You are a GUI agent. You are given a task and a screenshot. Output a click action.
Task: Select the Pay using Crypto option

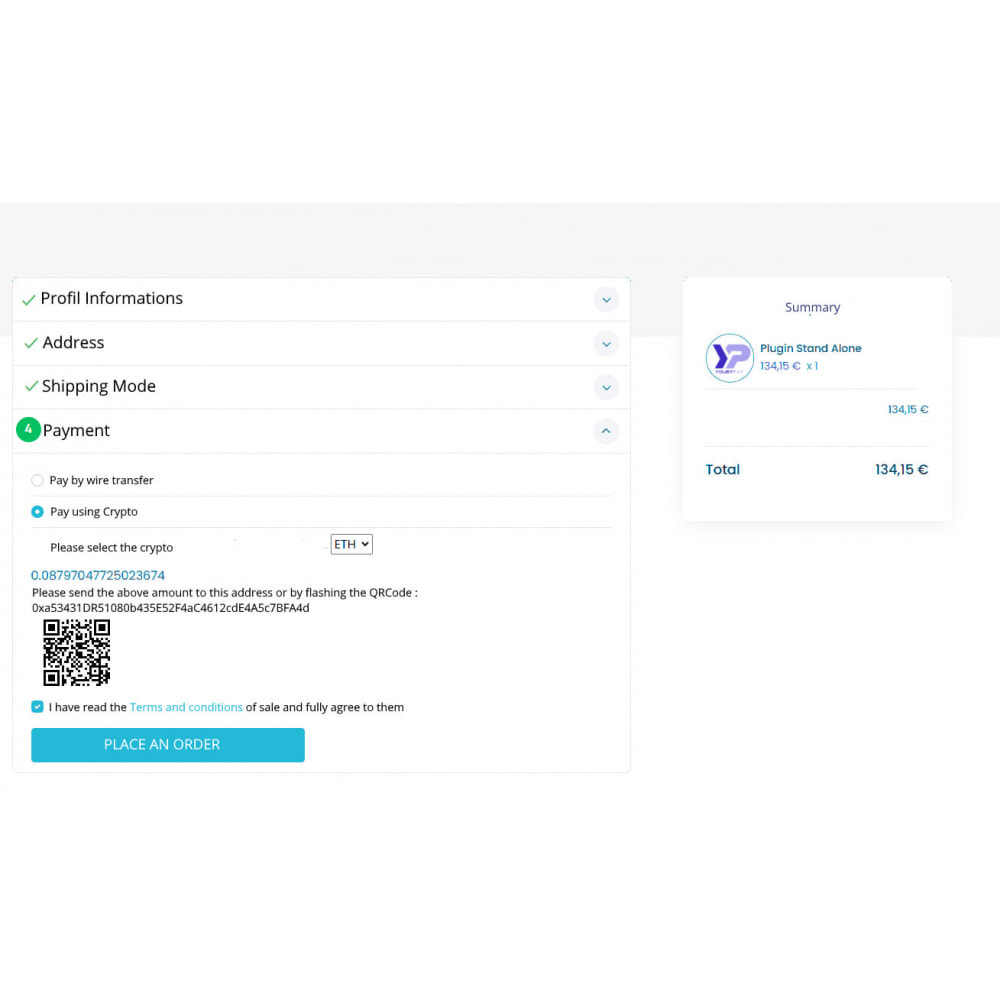click(x=37, y=511)
